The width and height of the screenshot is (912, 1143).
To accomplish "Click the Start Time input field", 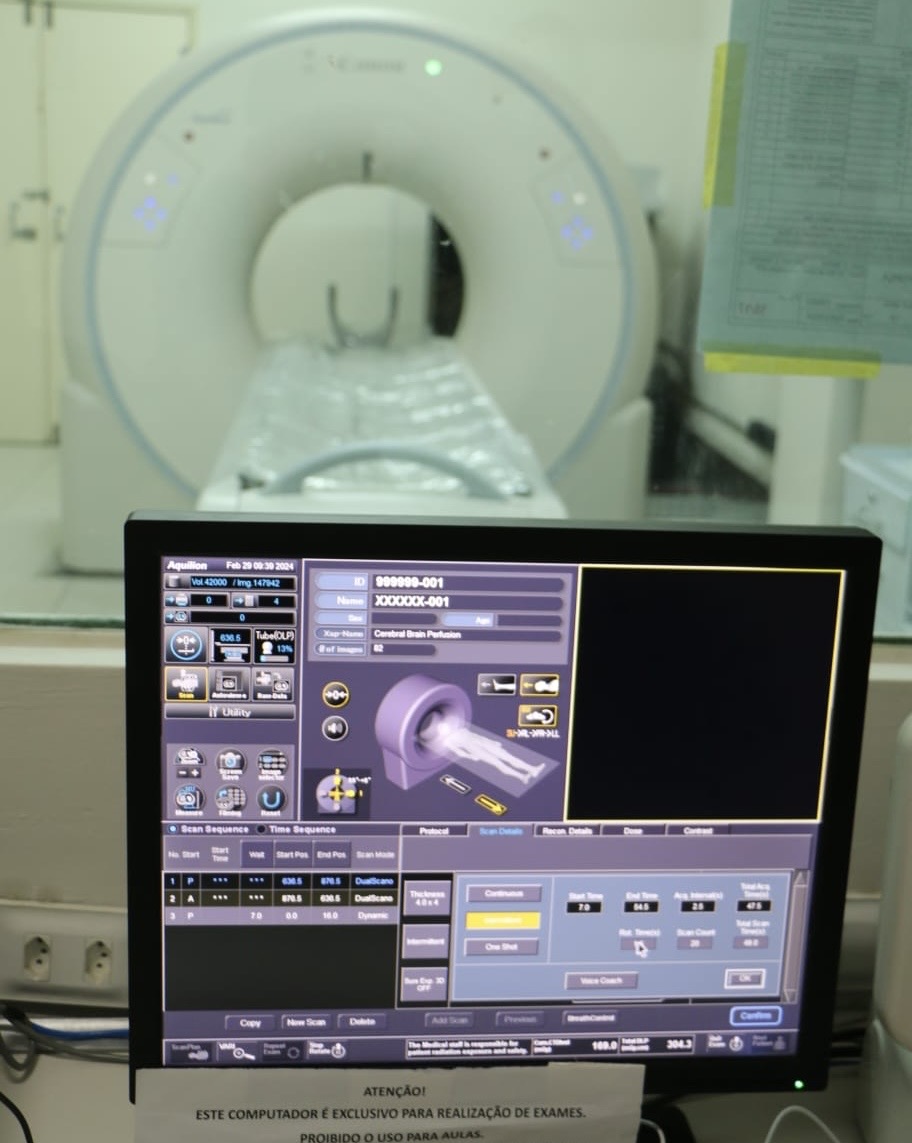I will point(584,907).
